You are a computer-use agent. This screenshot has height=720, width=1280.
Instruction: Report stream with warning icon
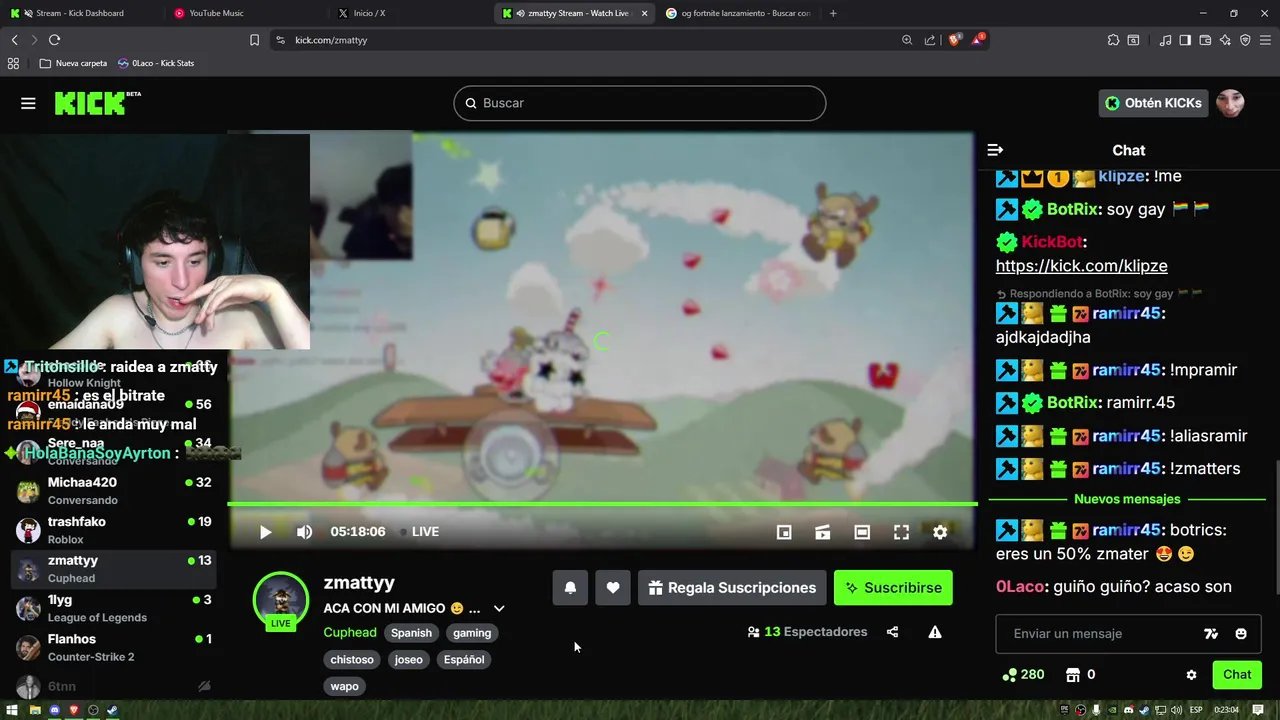pyautogui.click(x=935, y=632)
